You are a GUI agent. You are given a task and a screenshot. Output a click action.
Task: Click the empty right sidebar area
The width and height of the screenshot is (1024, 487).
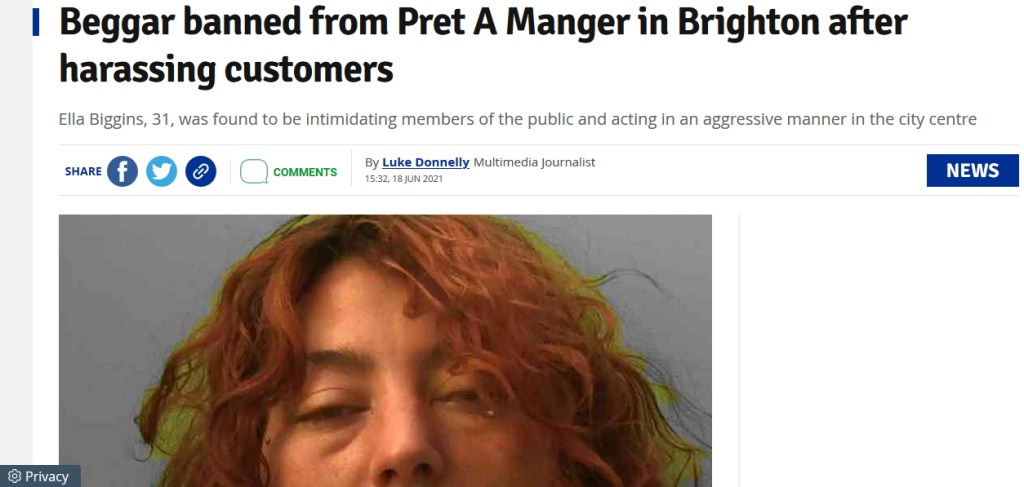(x=882, y=351)
